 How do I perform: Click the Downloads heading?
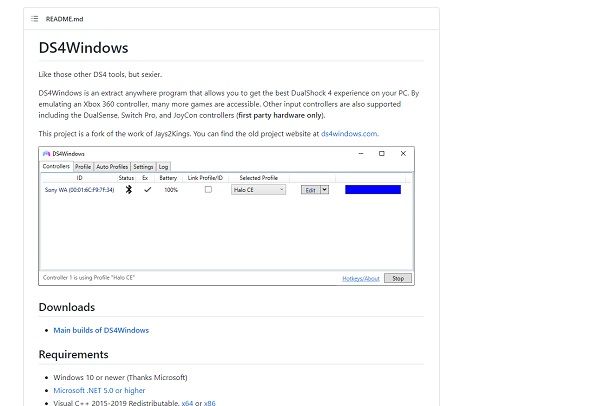point(67,307)
